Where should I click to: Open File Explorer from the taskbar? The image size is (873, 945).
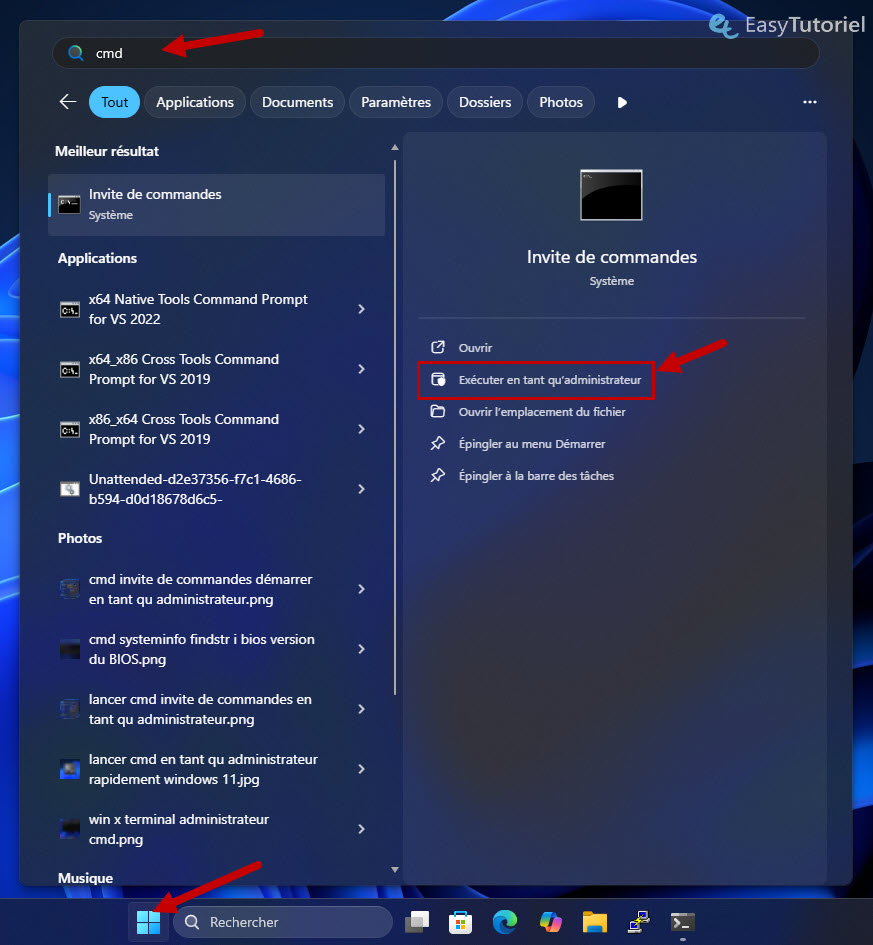click(x=595, y=921)
